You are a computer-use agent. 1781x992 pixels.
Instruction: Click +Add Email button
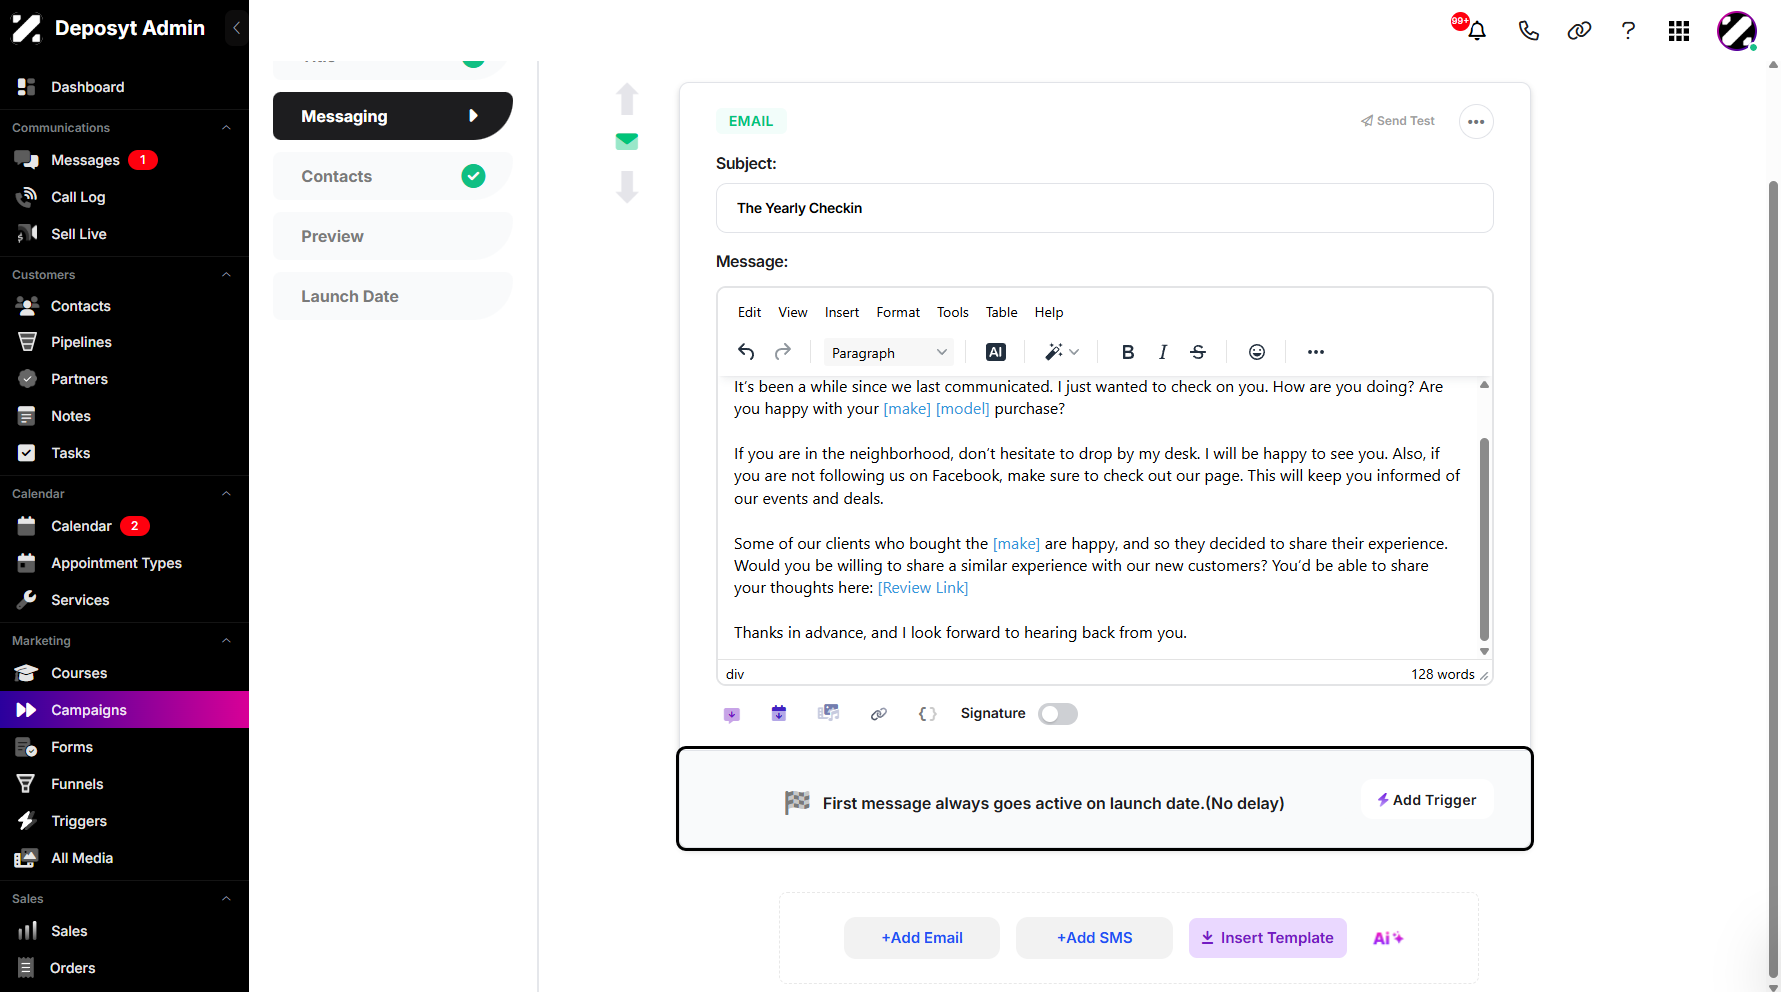point(922,938)
